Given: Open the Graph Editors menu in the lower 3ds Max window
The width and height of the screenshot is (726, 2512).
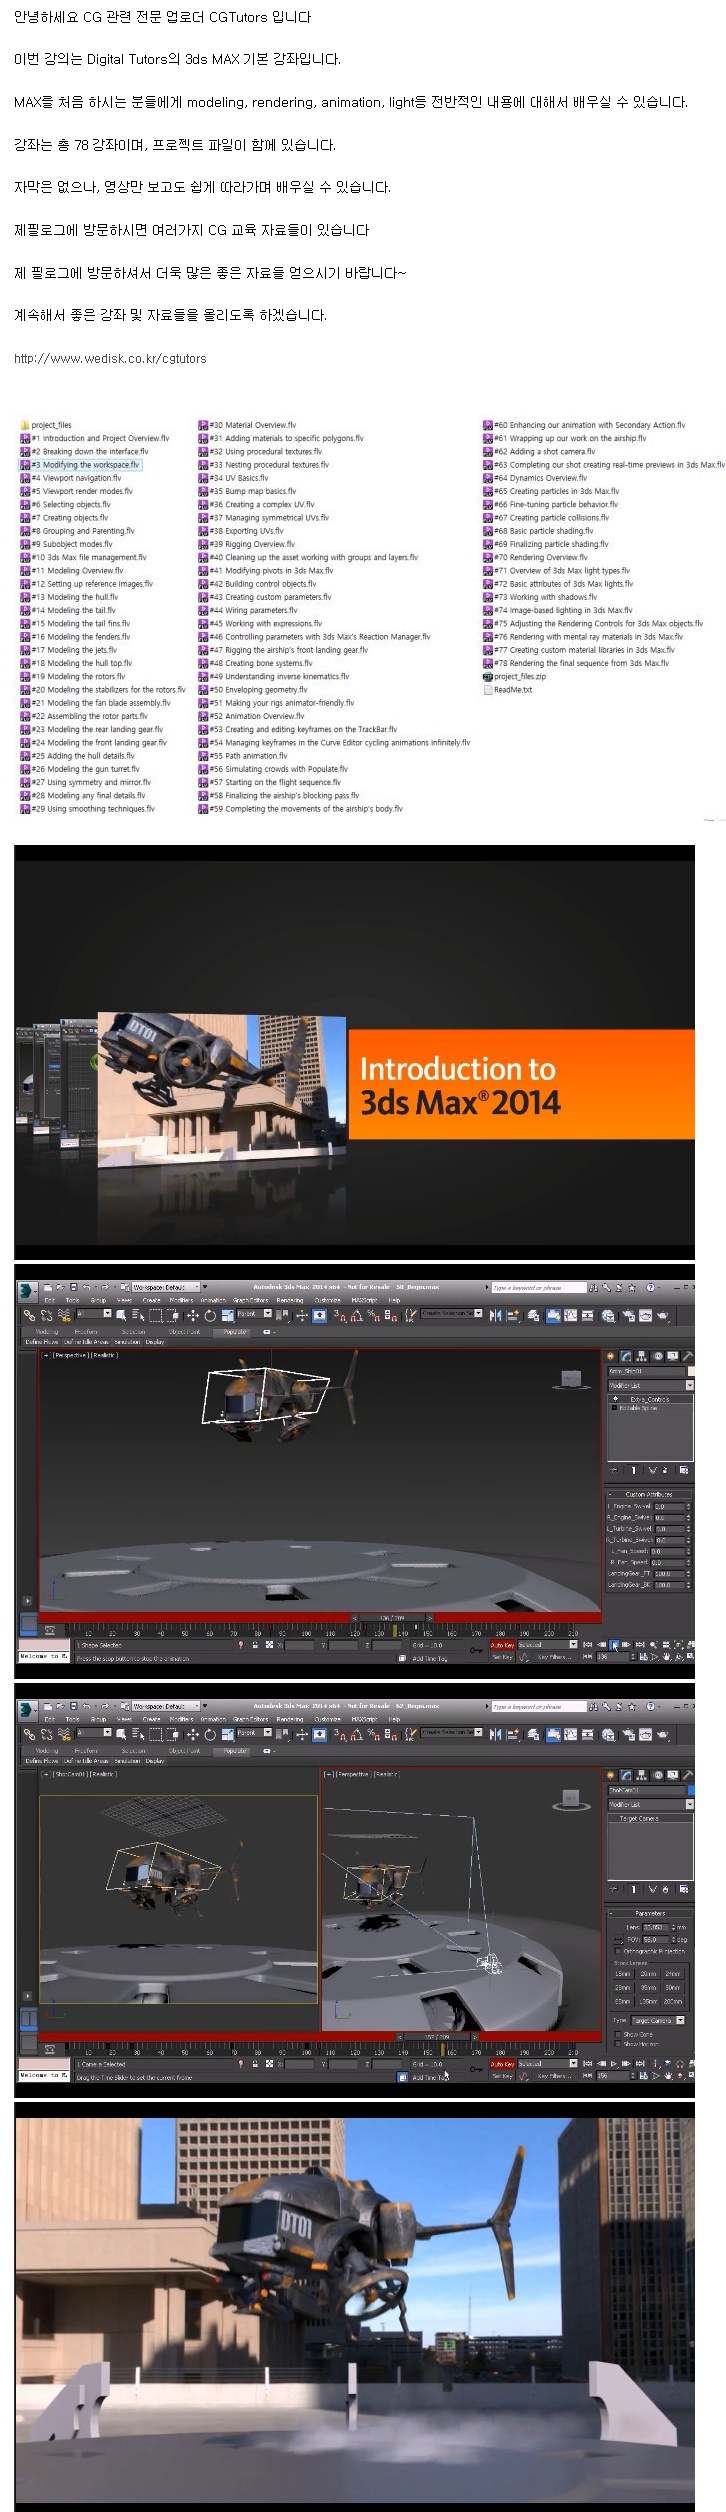Looking at the screenshot, I should (251, 1719).
